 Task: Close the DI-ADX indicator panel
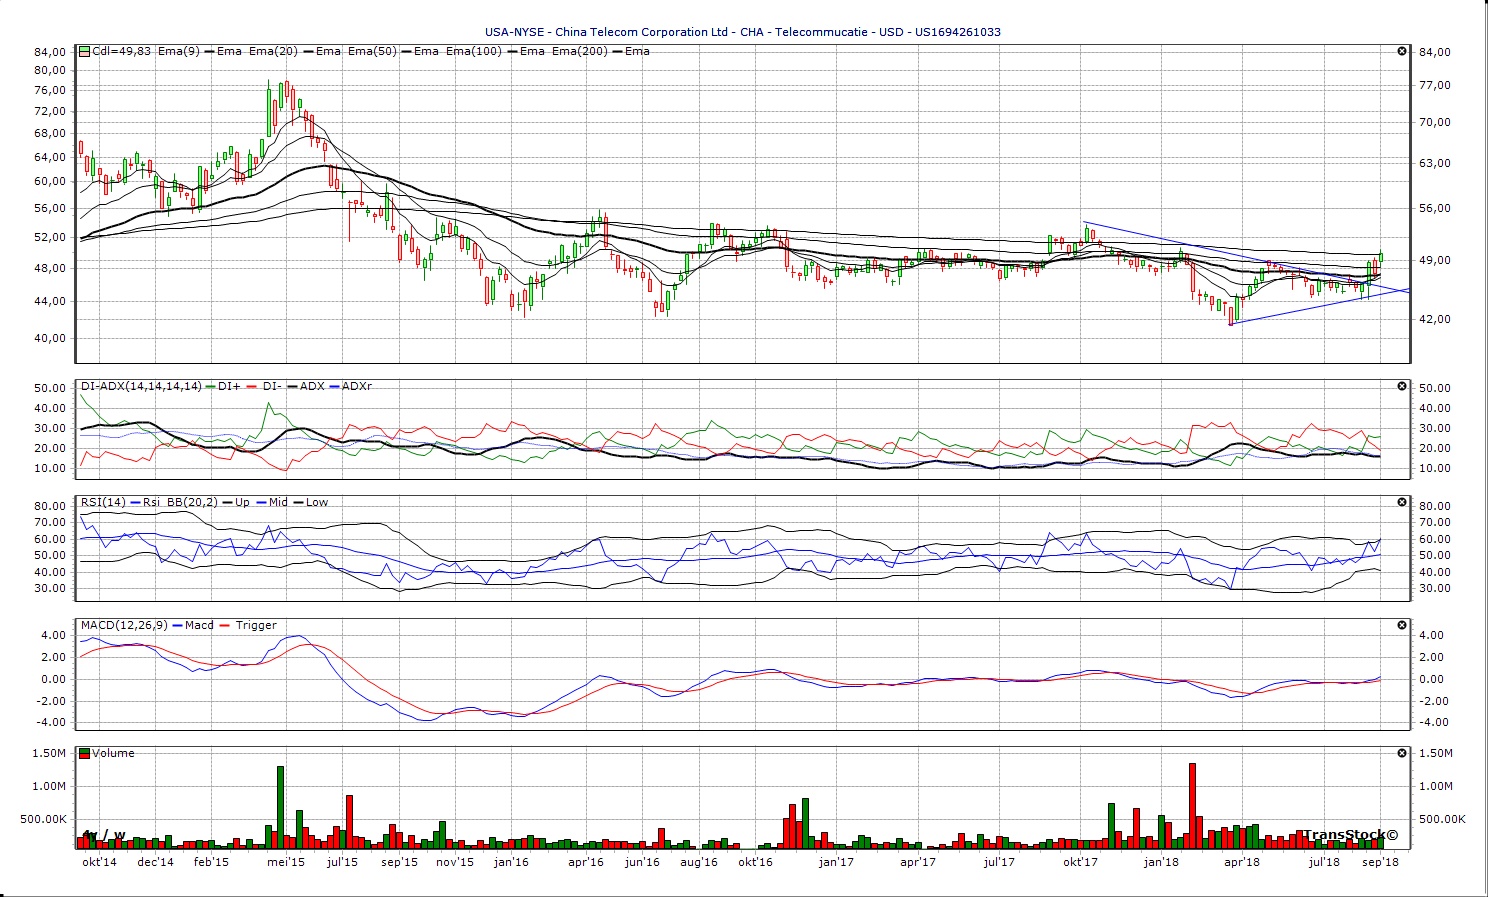tap(1402, 386)
